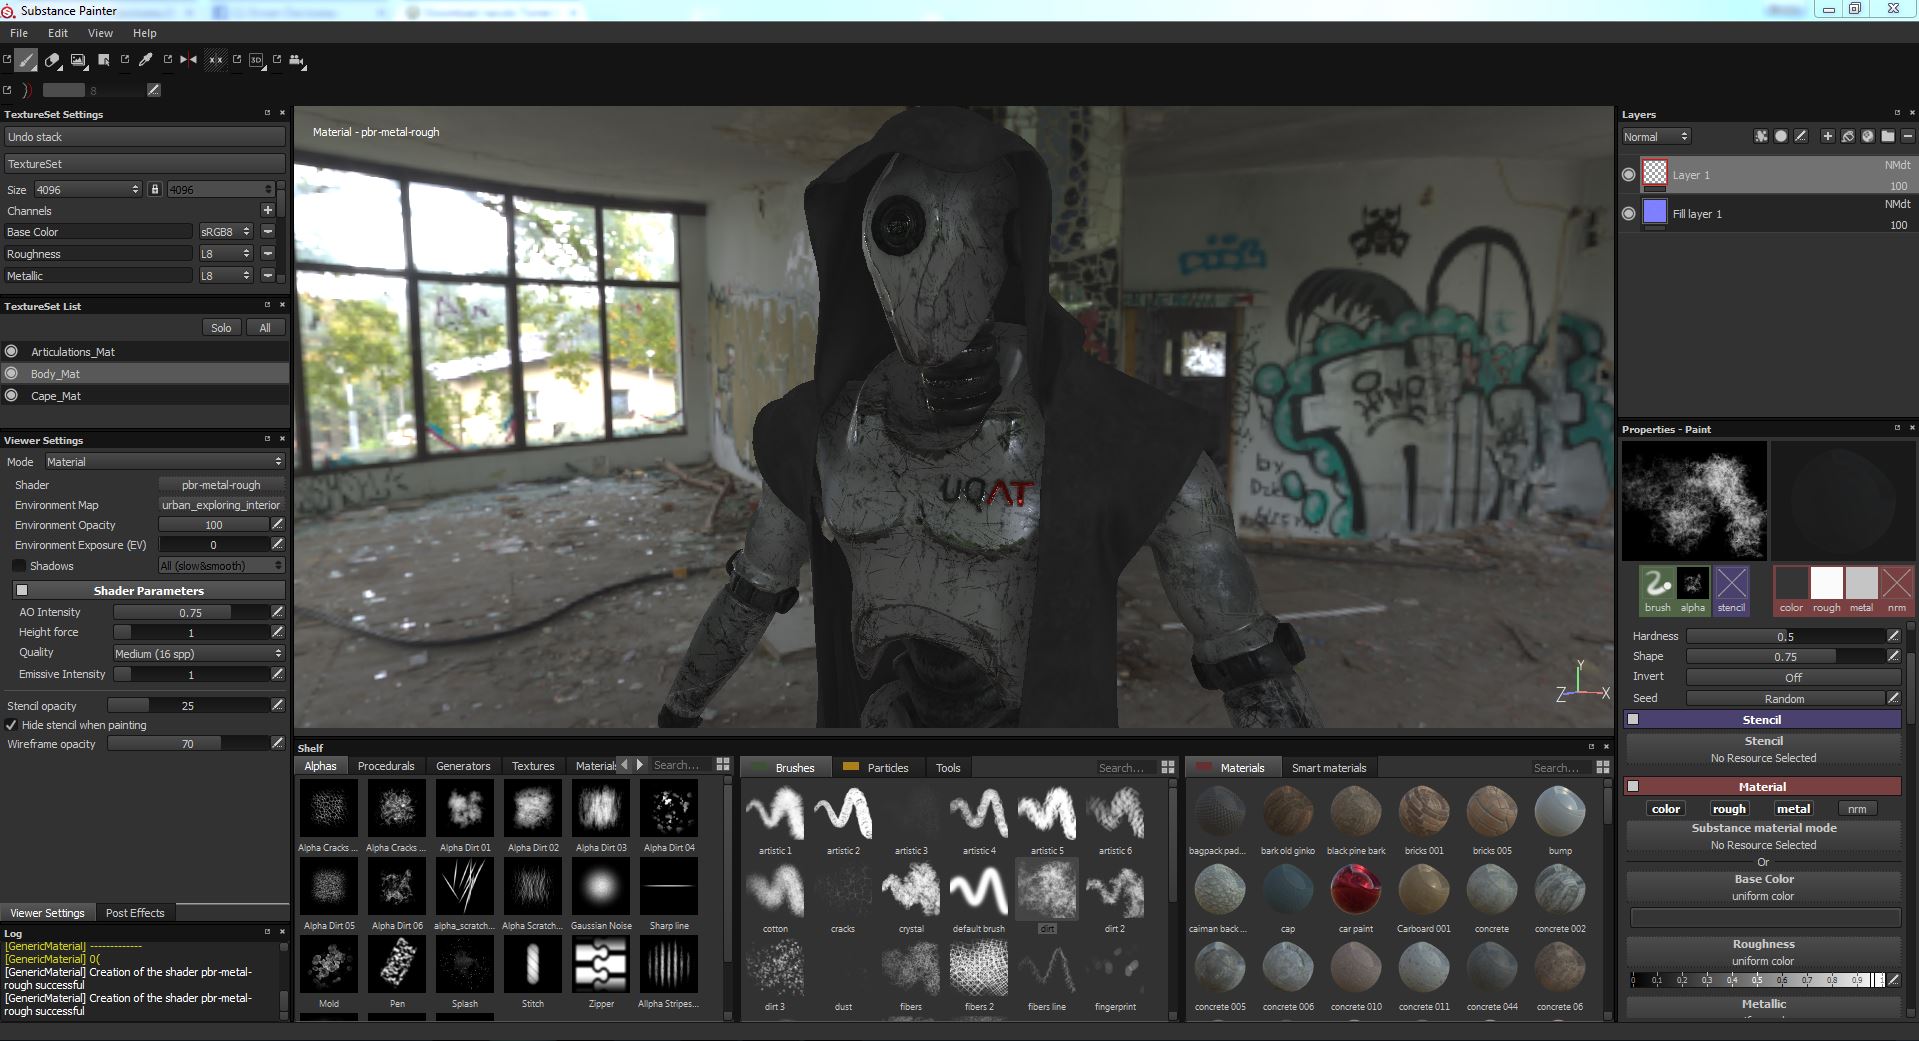Hide Fill layer 1 visibility
1919x1041 pixels.
(1629, 213)
